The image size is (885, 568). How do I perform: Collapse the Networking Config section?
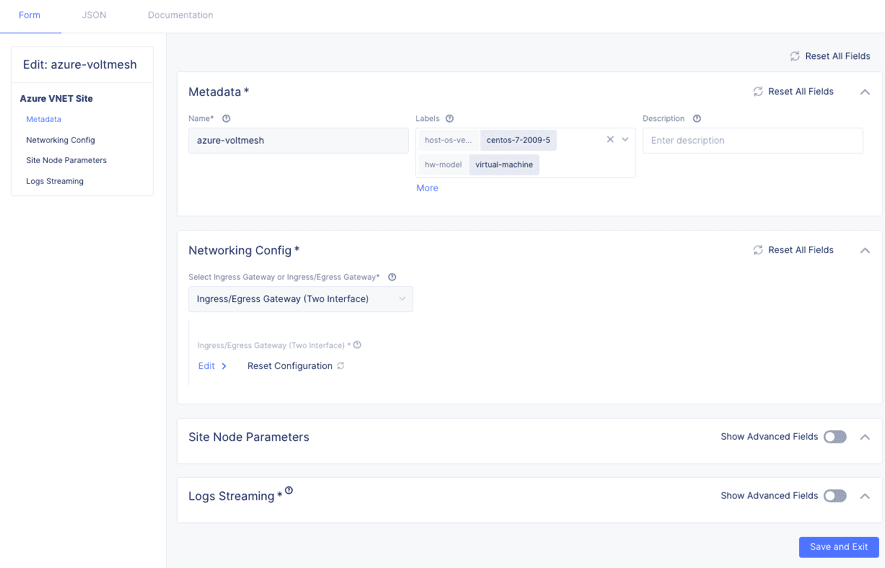pos(865,250)
